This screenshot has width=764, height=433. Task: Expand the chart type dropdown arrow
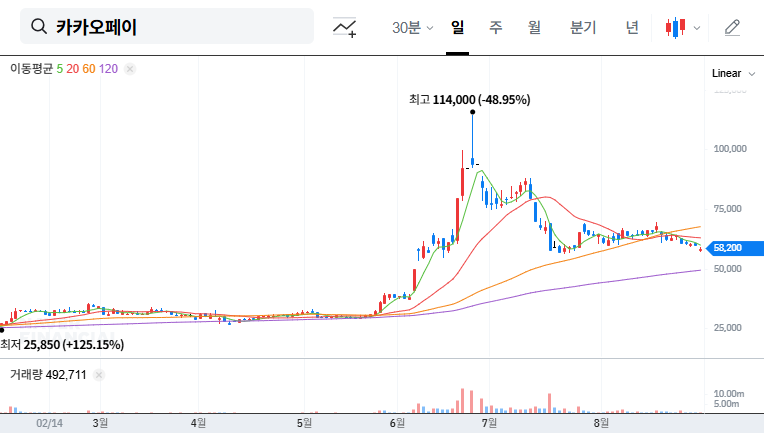[x=697, y=28]
